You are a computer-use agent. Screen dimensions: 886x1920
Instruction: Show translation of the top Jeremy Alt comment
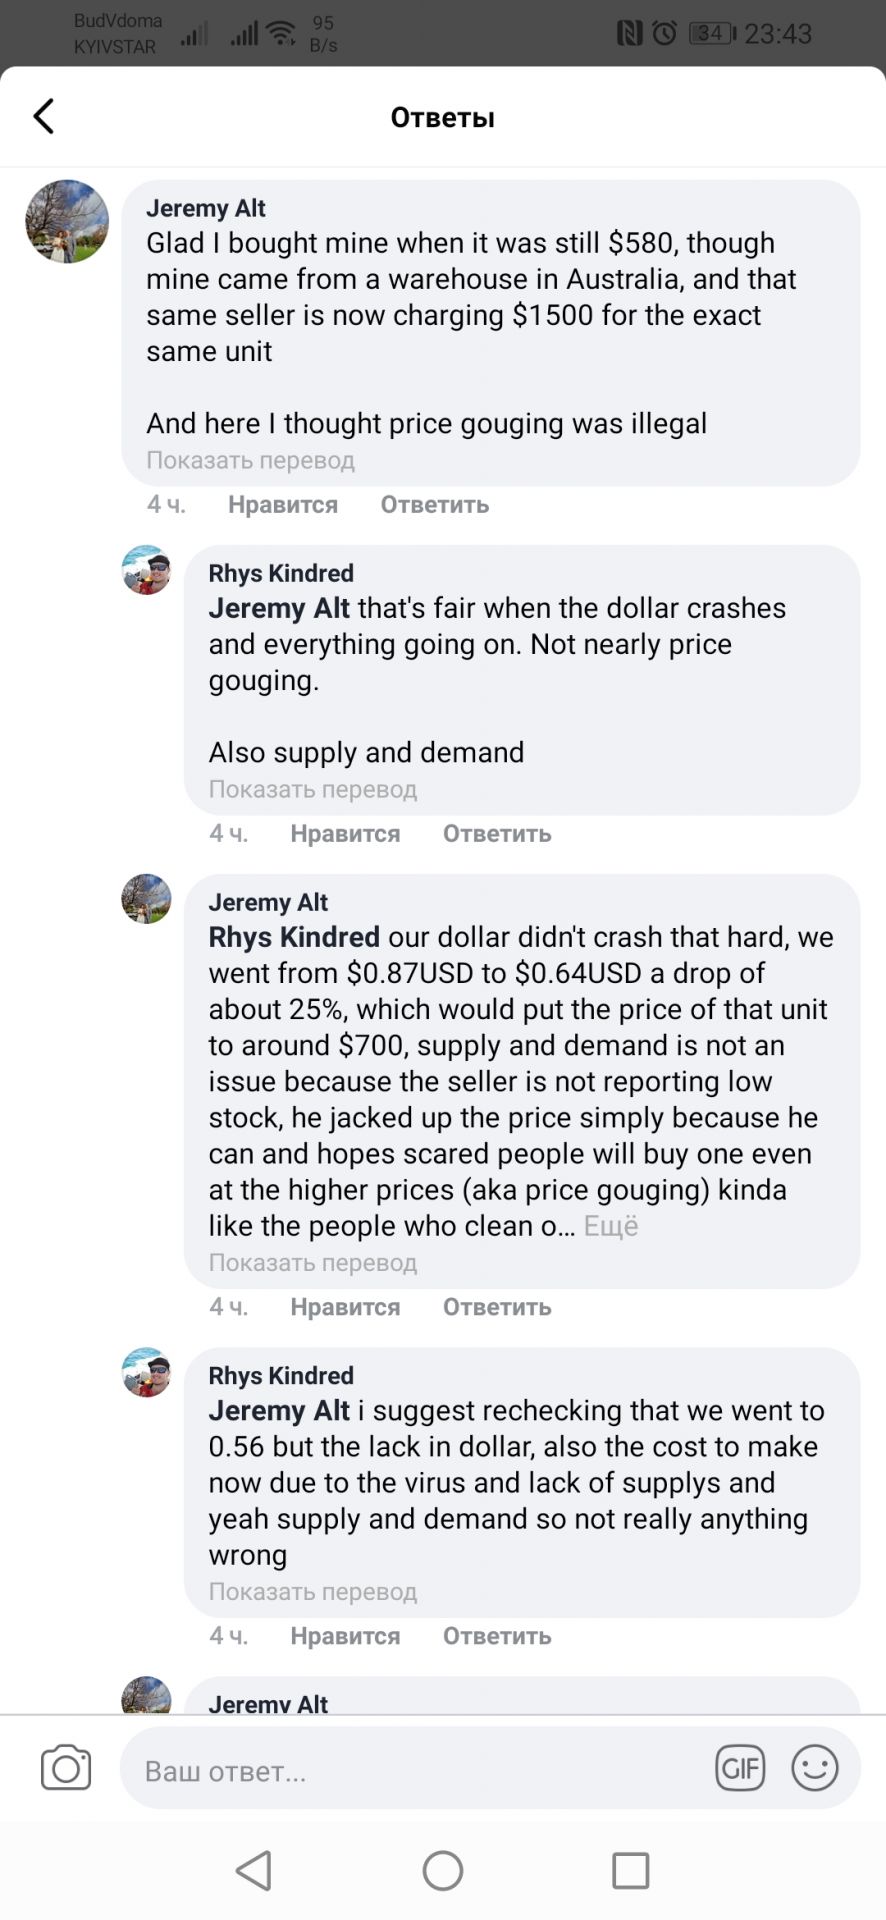[250, 460]
